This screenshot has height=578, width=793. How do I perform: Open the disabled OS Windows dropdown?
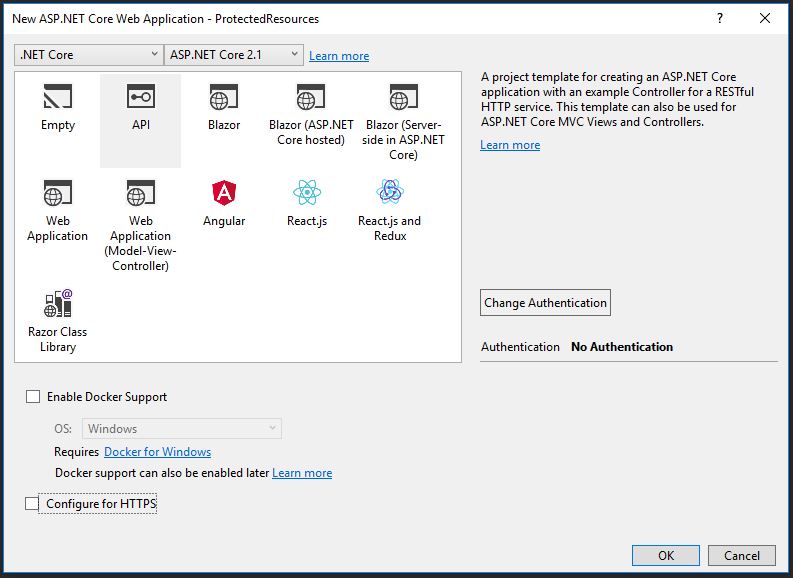(x=182, y=428)
